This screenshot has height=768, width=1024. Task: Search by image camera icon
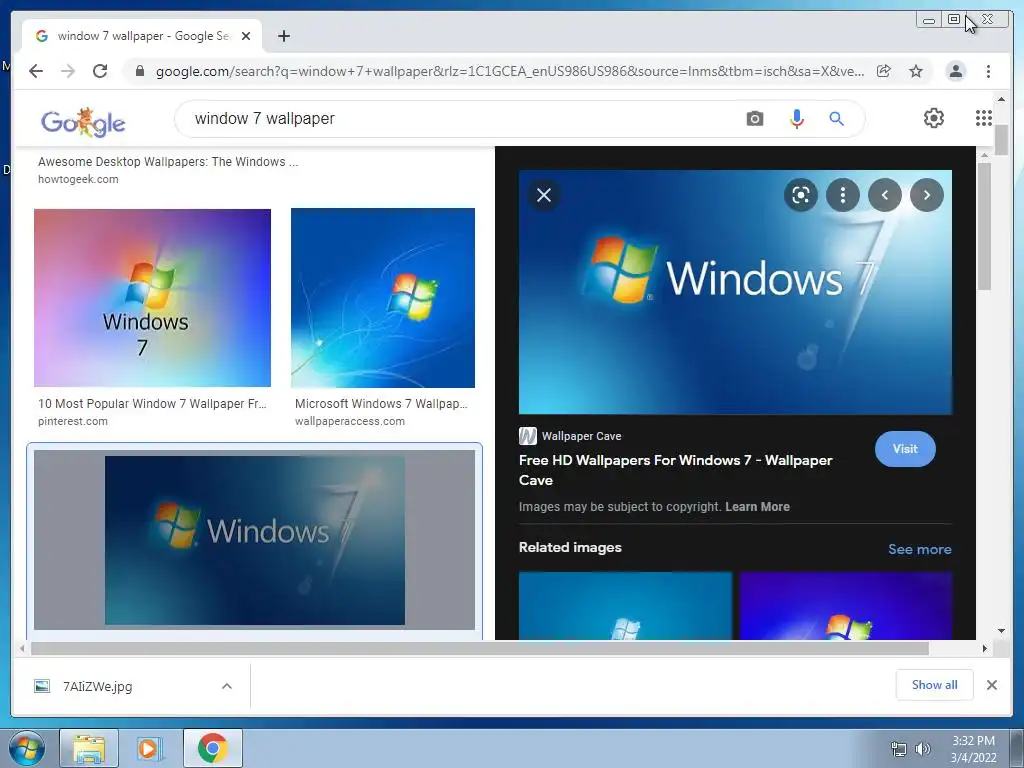point(755,119)
